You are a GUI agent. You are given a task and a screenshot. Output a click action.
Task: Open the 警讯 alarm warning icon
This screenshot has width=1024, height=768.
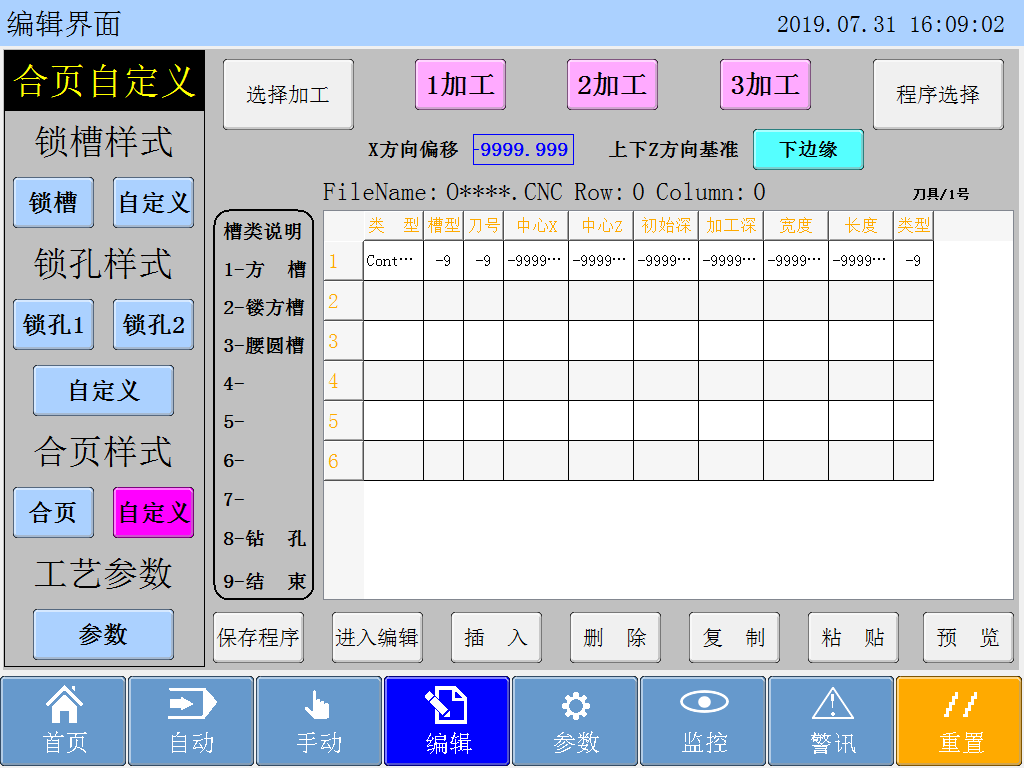831,721
